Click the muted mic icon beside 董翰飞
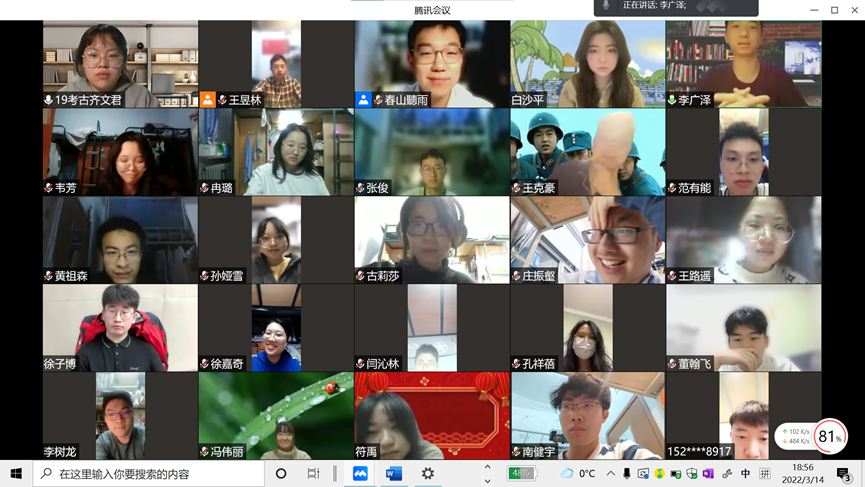The width and height of the screenshot is (865, 487). tap(672, 364)
